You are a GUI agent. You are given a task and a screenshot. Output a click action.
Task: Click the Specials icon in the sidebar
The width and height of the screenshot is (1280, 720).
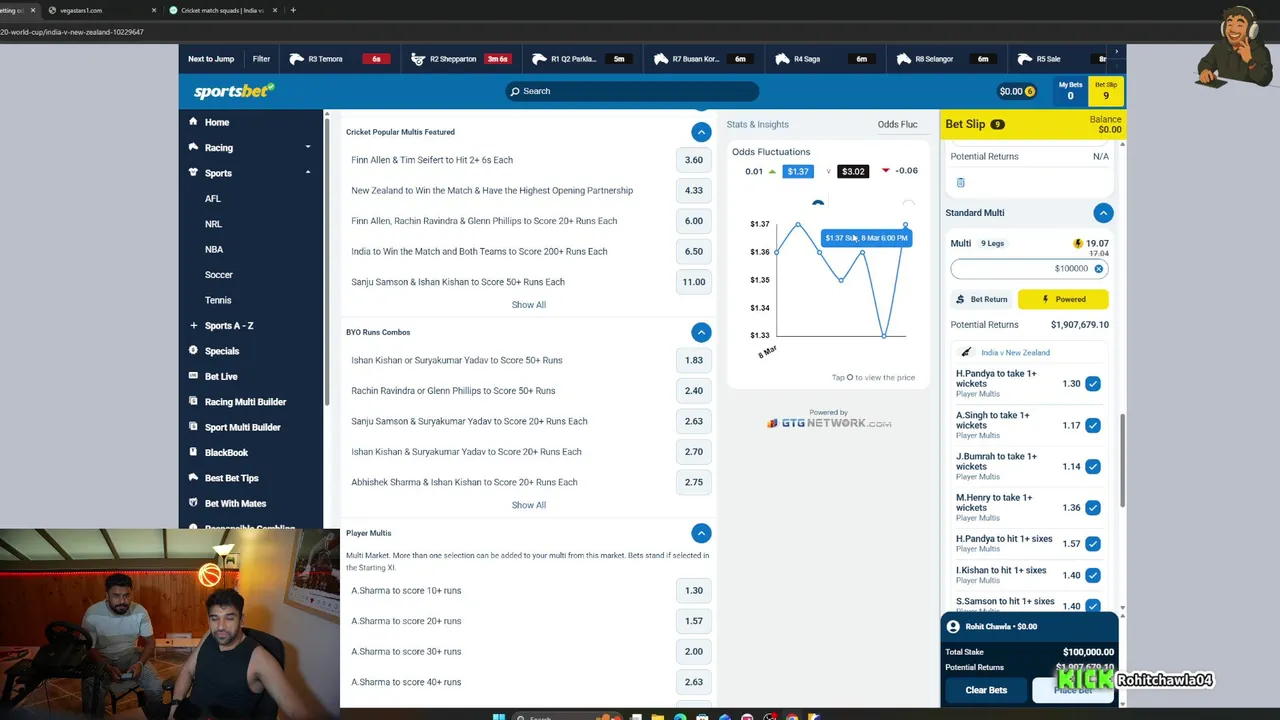(x=194, y=351)
